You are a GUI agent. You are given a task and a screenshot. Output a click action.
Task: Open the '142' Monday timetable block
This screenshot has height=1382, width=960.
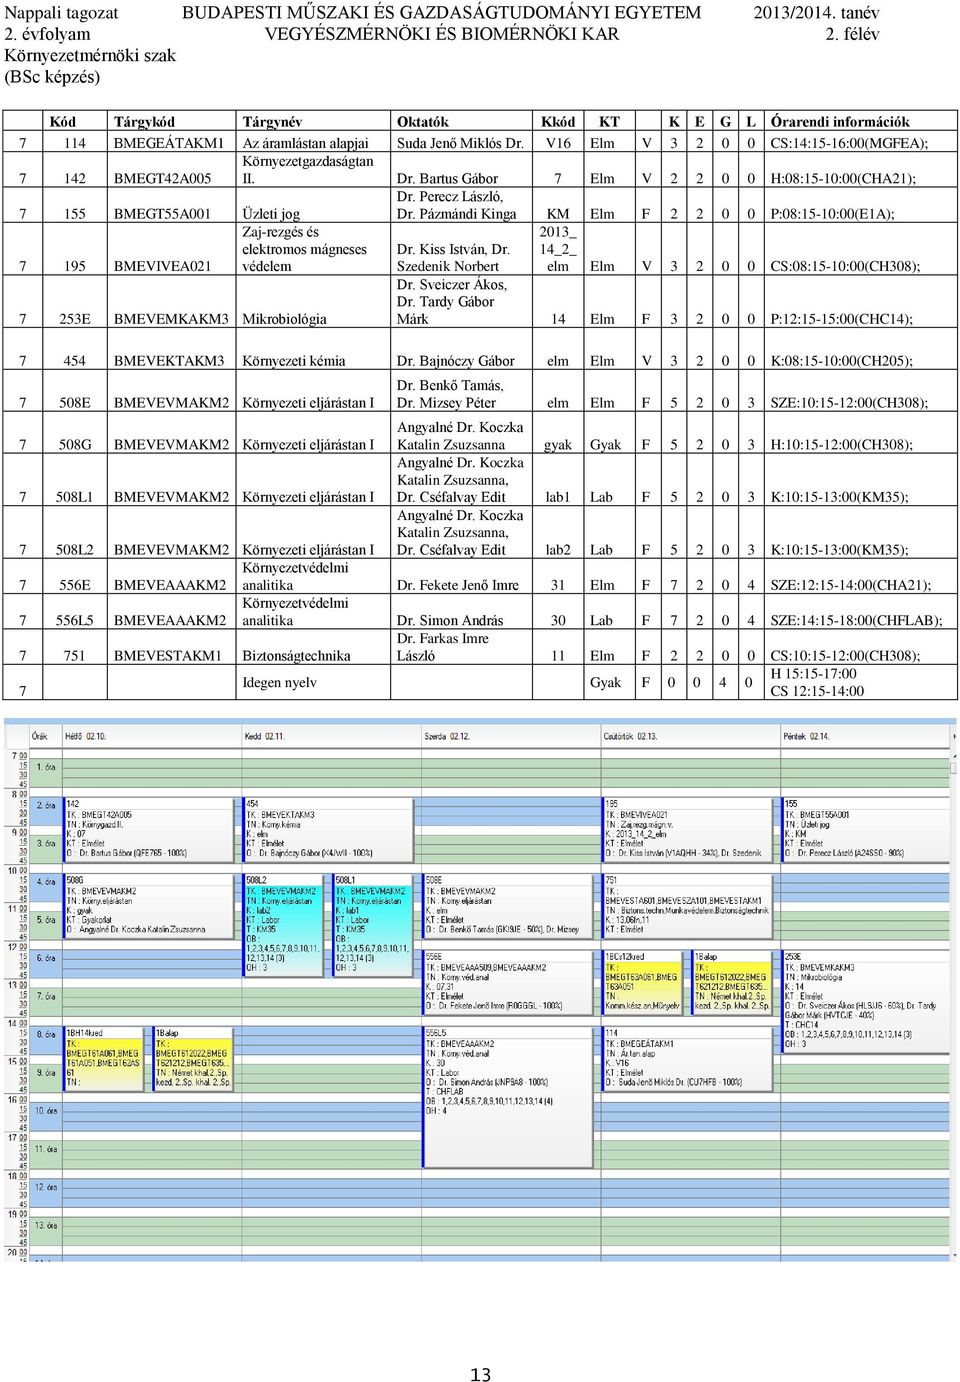point(147,829)
